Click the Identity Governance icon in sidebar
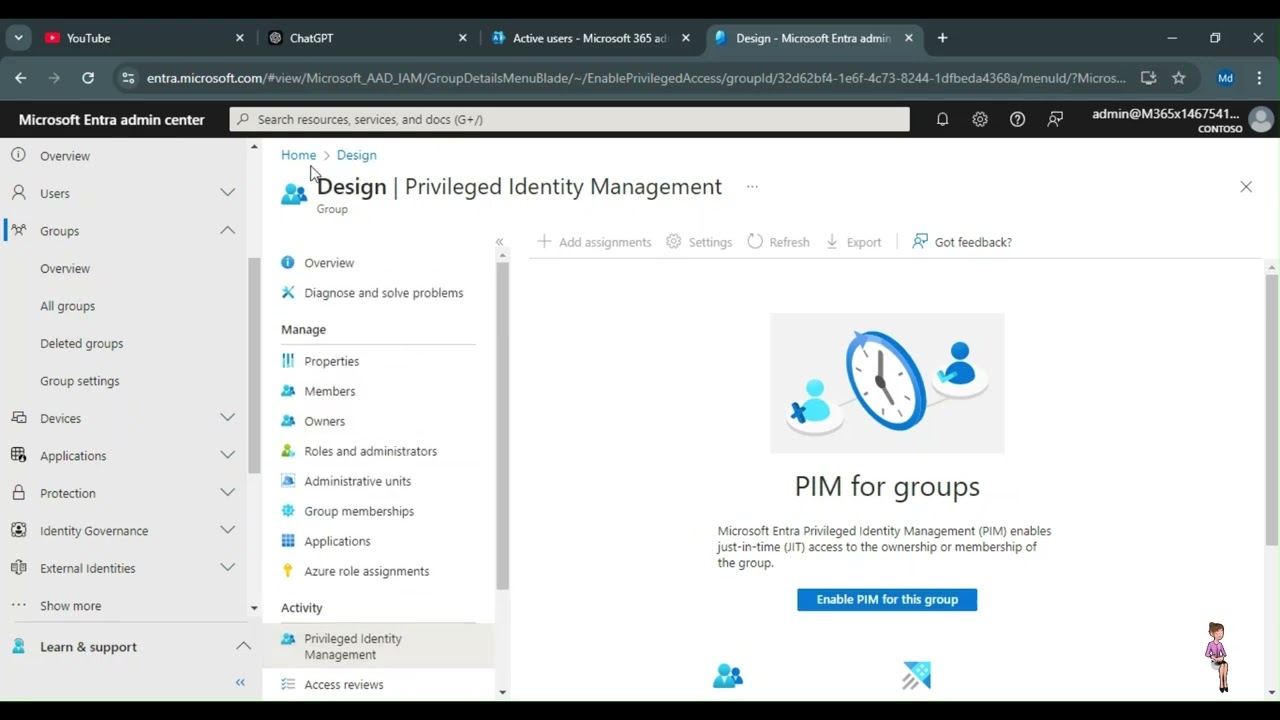This screenshot has height=720, width=1280. pyautogui.click(x=18, y=529)
